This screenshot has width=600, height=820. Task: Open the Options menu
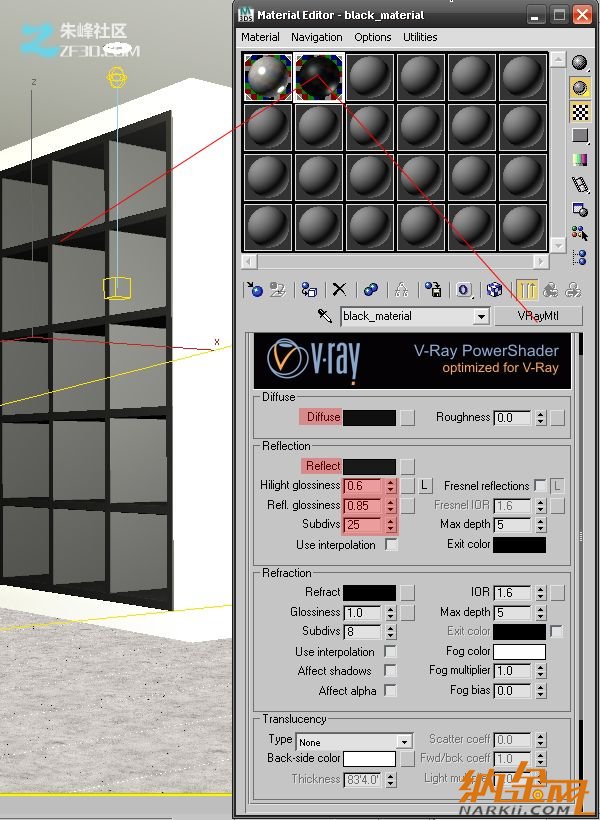[x=372, y=37]
